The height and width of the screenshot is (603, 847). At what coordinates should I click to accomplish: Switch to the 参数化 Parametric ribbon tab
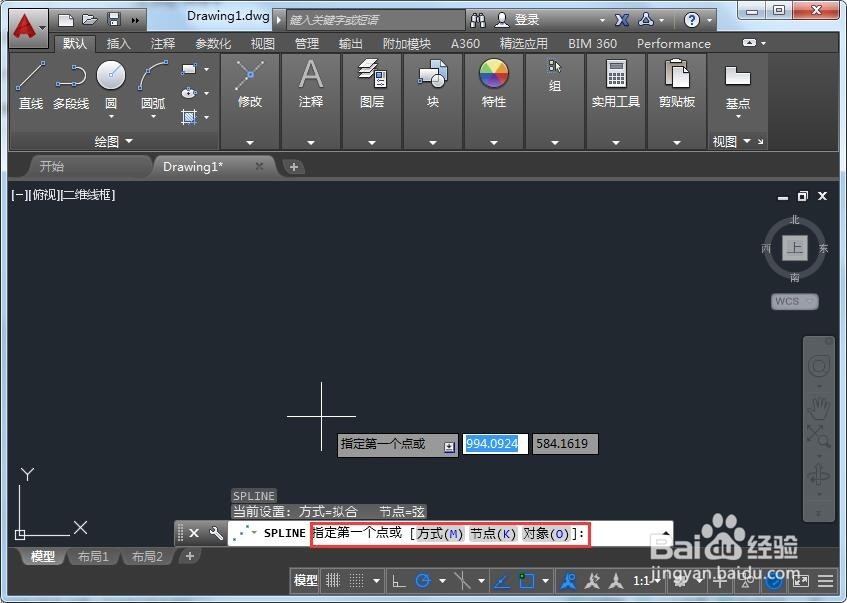tap(213, 44)
